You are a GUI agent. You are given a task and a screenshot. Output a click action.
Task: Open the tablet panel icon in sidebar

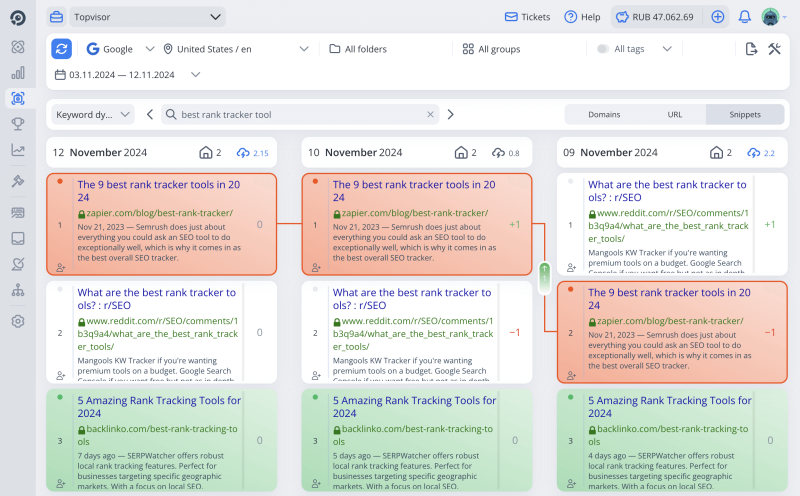point(18,238)
